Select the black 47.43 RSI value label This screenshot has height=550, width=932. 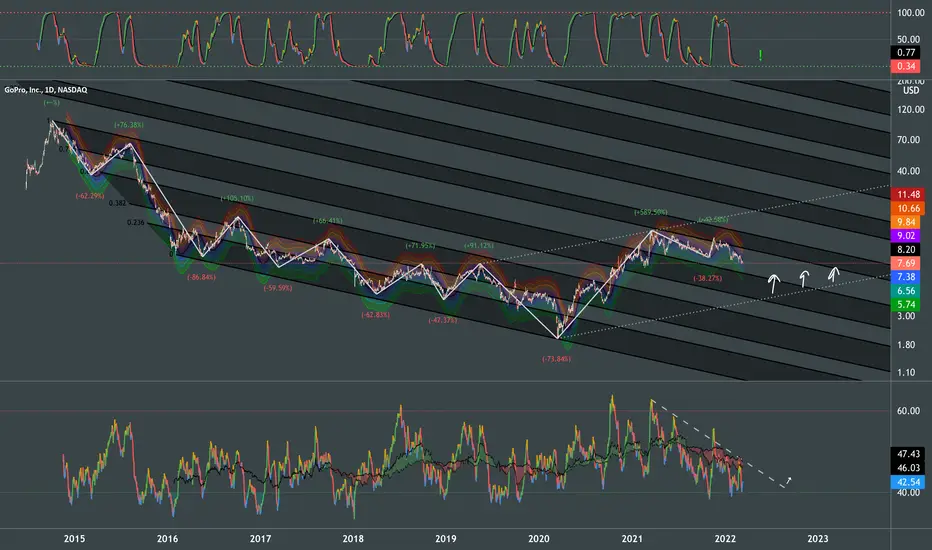point(908,454)
